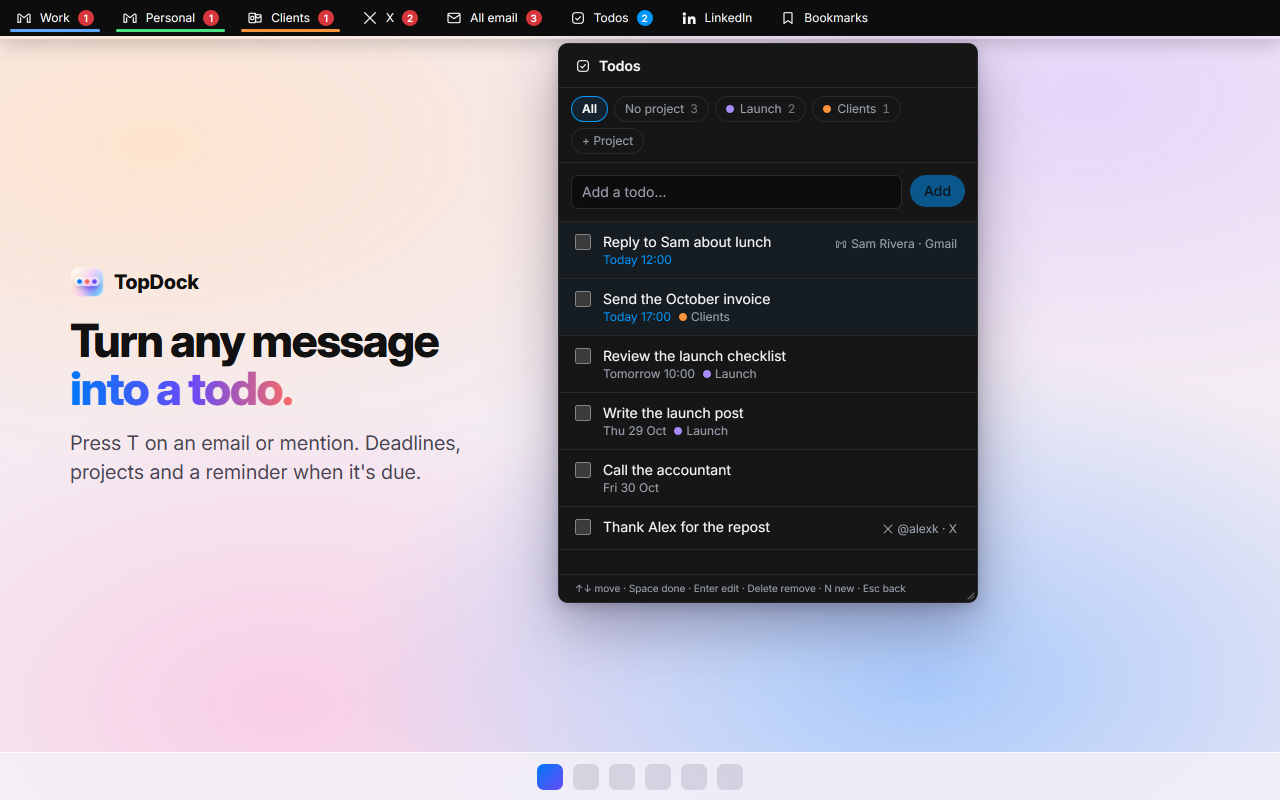
Task: Tick the "Thank Alex for the repost" checkbox
Action: click(583, 527)
